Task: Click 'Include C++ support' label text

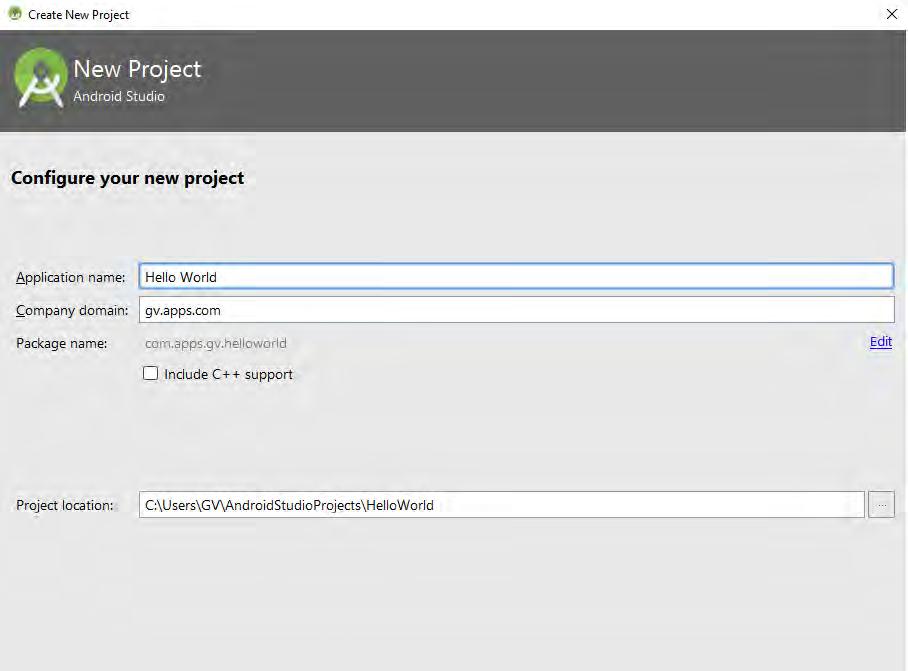Action: coord(228,375)
